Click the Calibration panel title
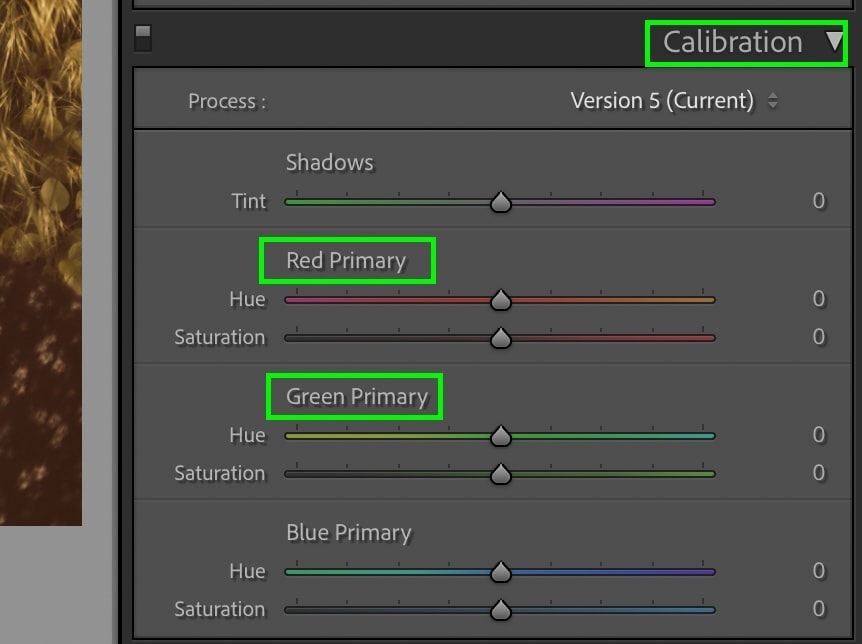Screen dimensions: 862x644 [732, 42]
